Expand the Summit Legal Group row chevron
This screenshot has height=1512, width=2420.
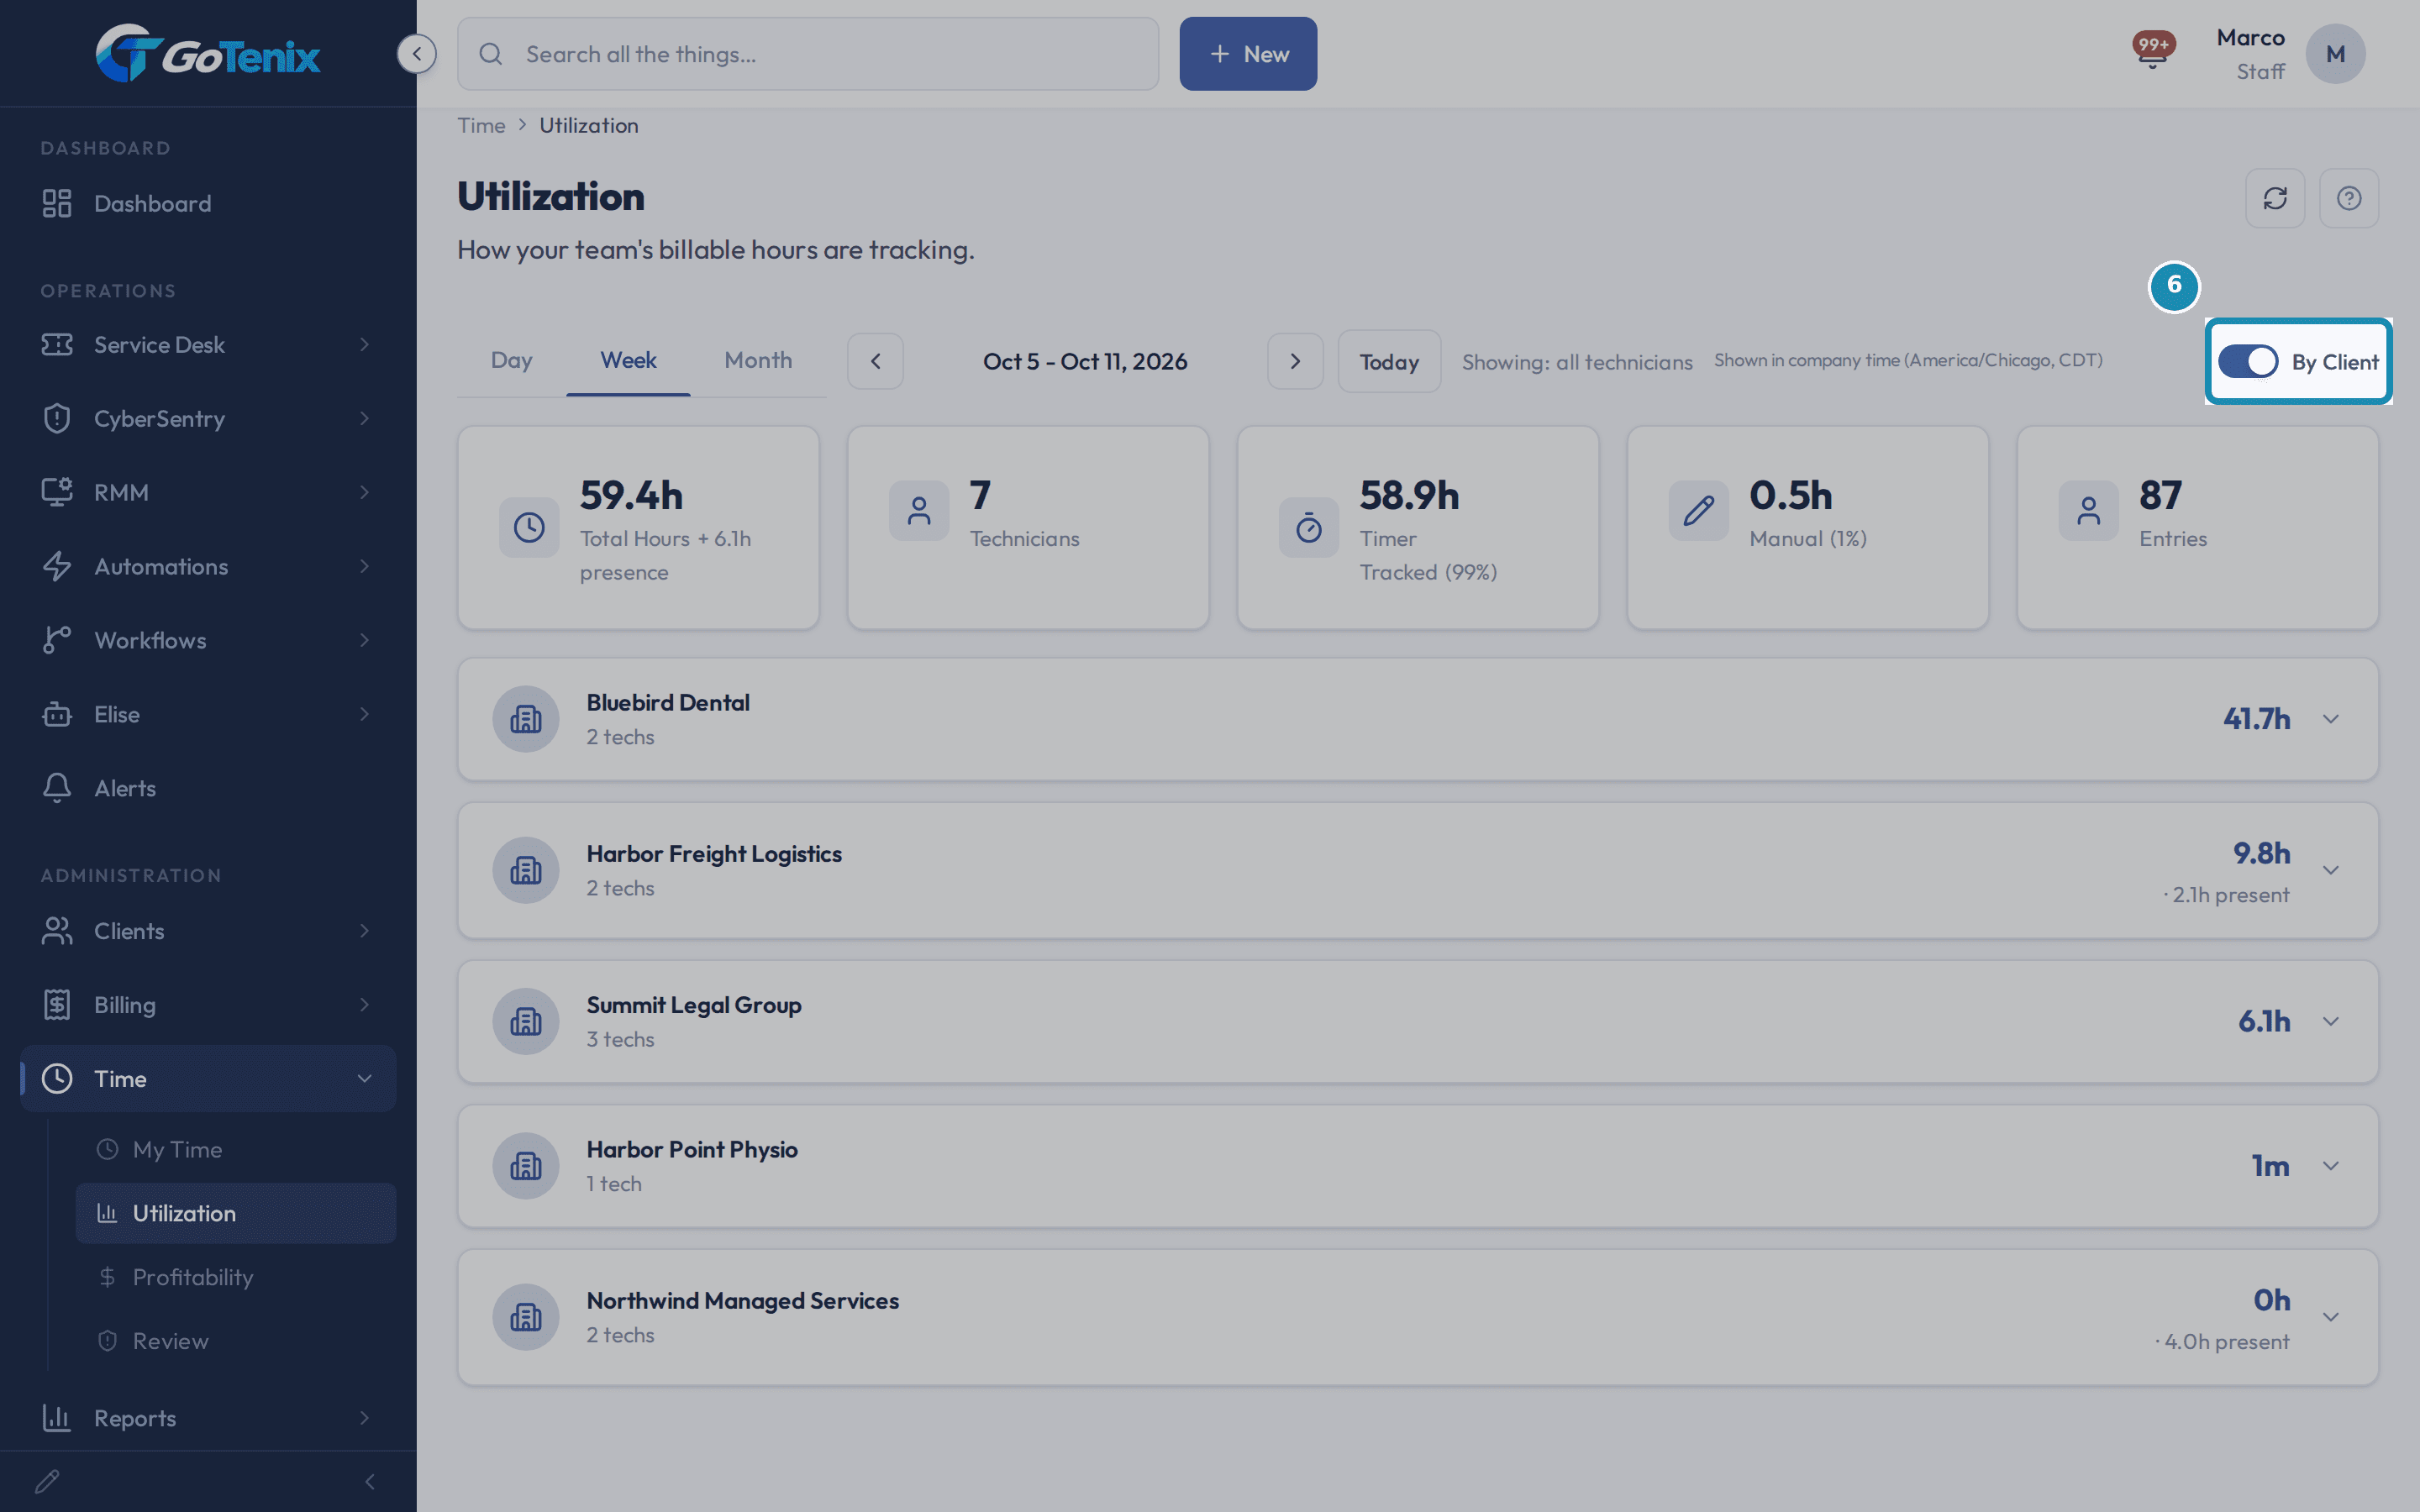[x=2331, y=1022]
